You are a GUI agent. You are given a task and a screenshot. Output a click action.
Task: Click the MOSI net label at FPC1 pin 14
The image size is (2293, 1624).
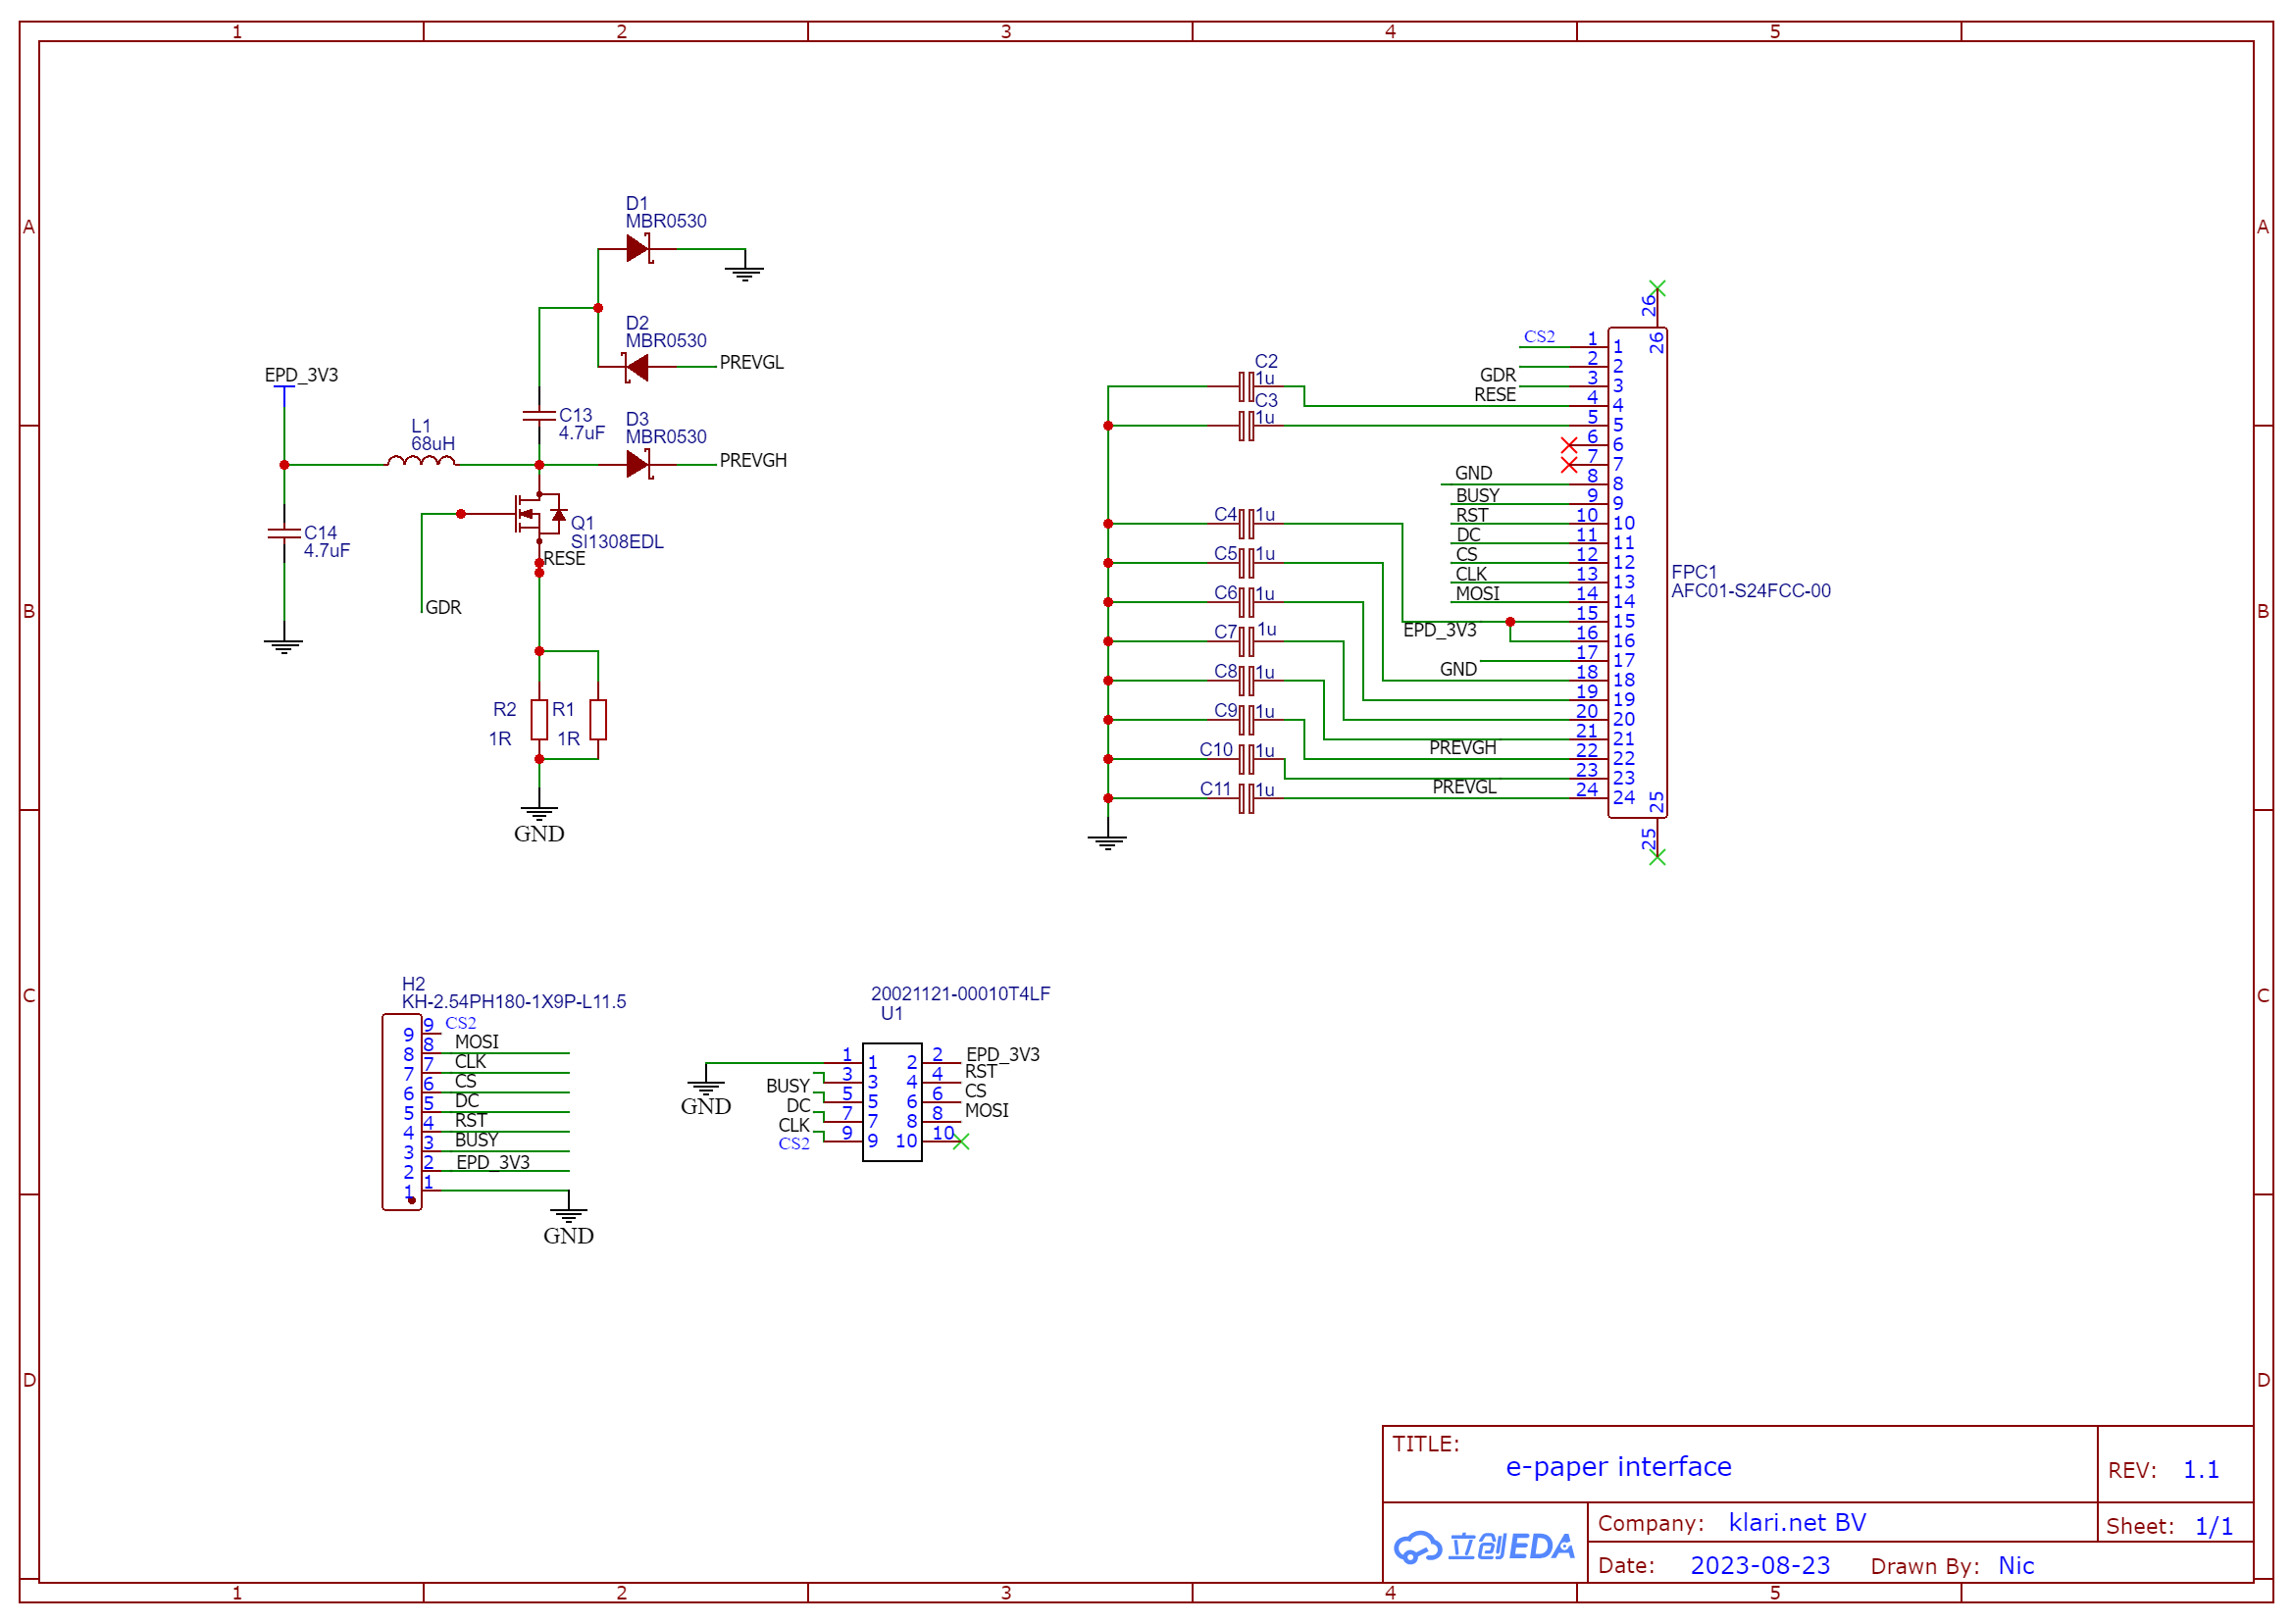point(1478,594)
